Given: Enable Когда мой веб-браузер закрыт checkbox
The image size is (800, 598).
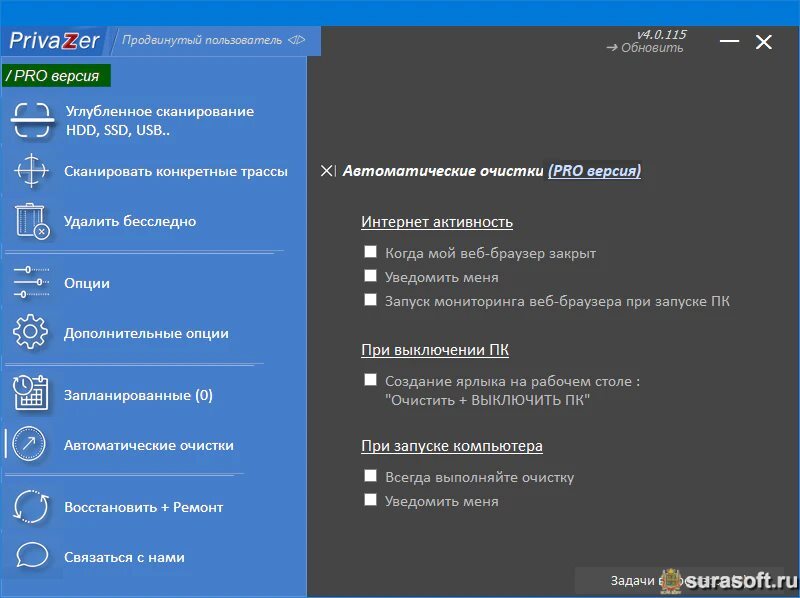Looking at the screenshot, I should coord(370,252).
